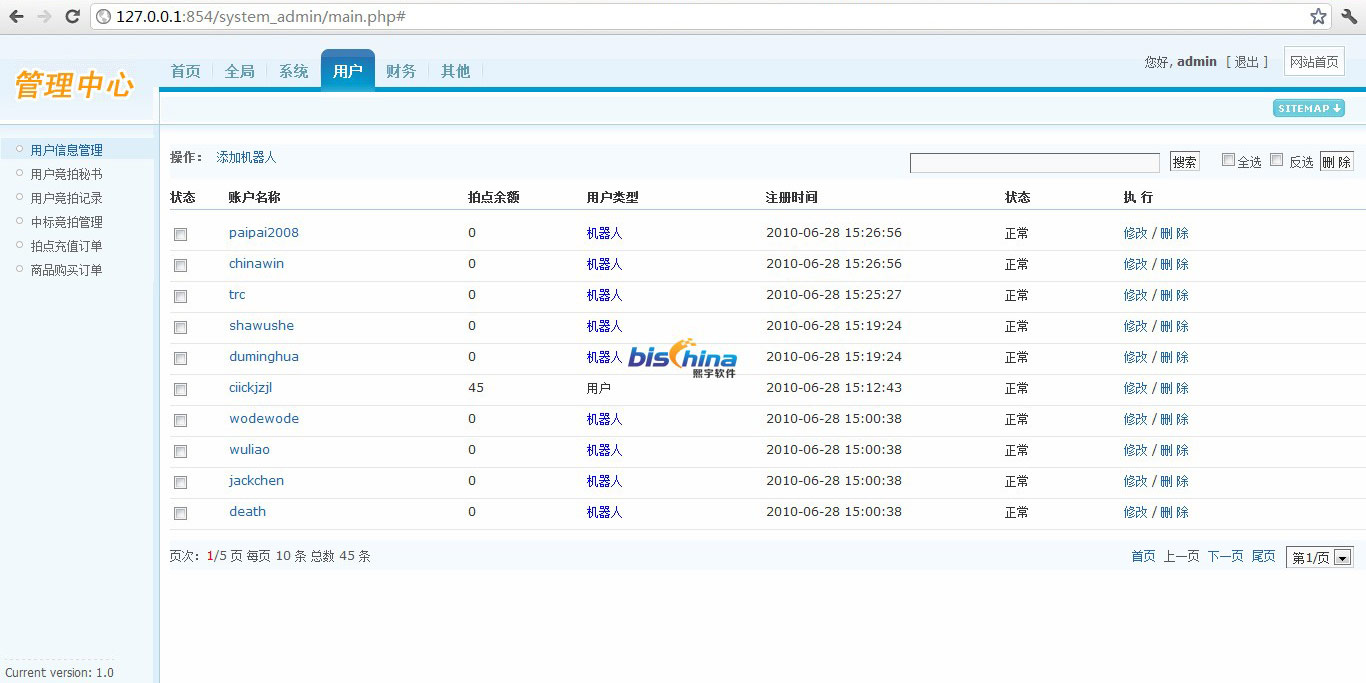Image resolution: width=1366 pixels, height=683 pixels.
Task: Click 删除 in the duminghua row
Action: 1175,357
